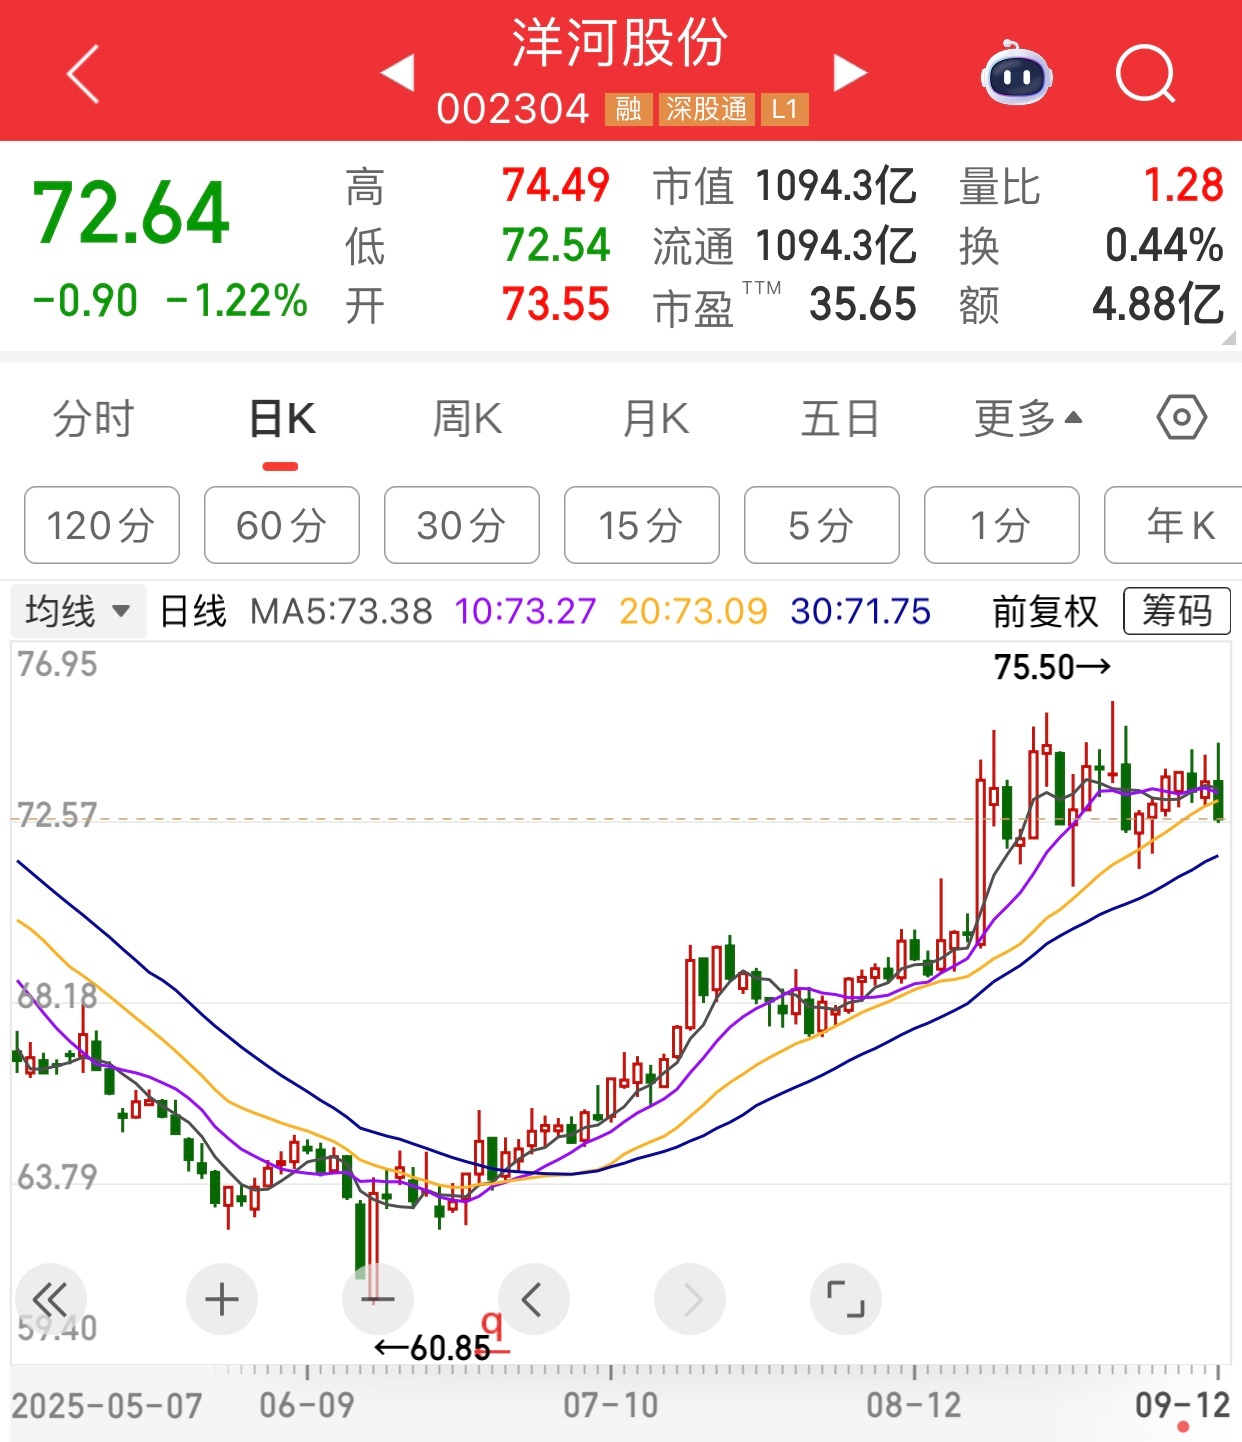Open the 均线 indicator dropdown

[x=78, y=610]
